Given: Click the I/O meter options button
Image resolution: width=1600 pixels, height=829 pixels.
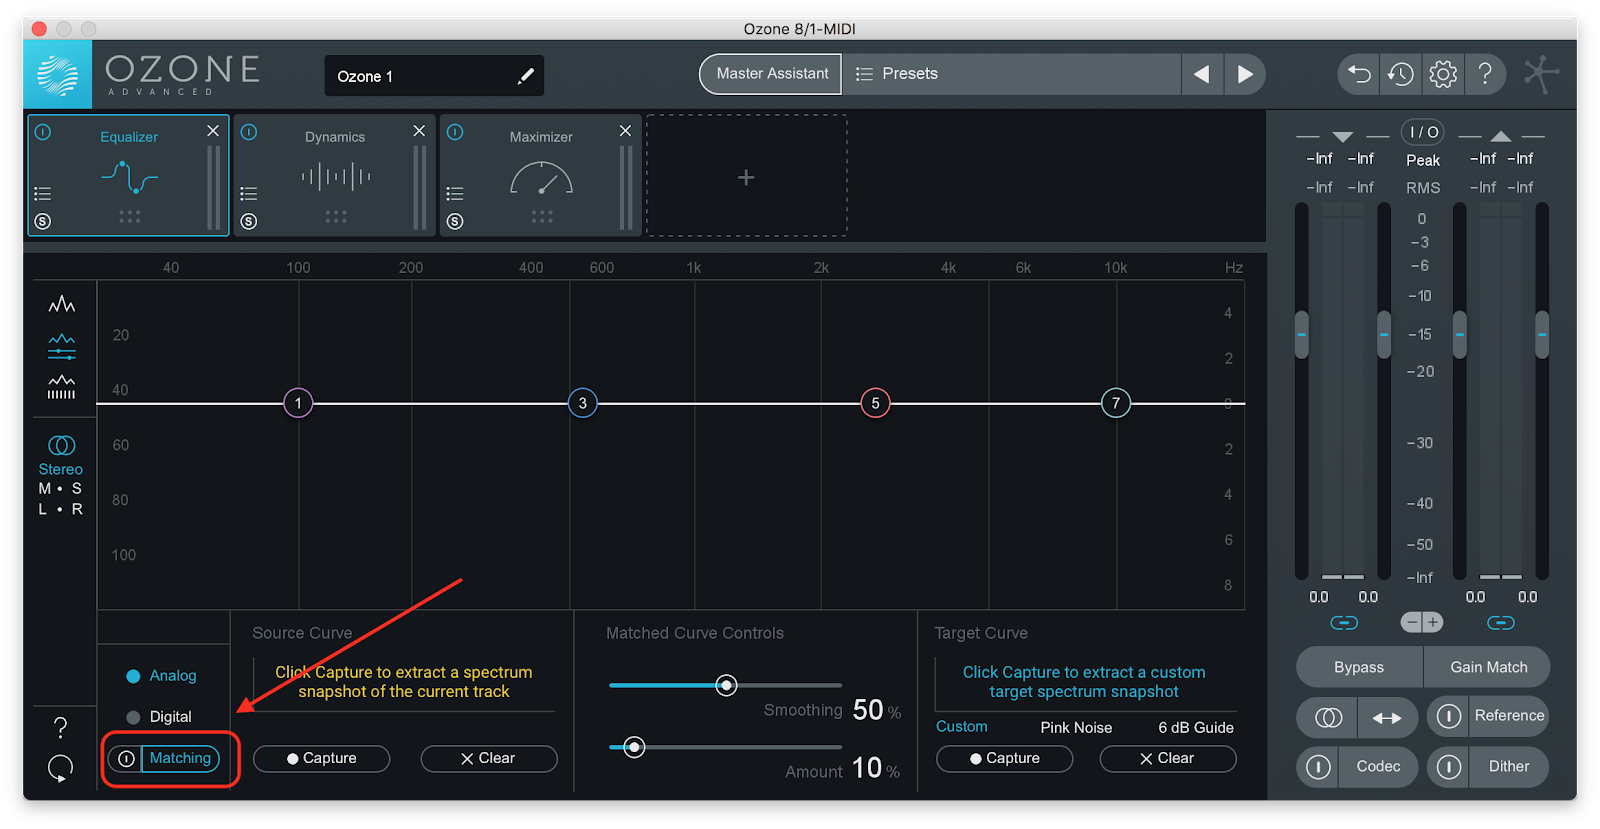Looking at the screenshot, I should 1423,132.
